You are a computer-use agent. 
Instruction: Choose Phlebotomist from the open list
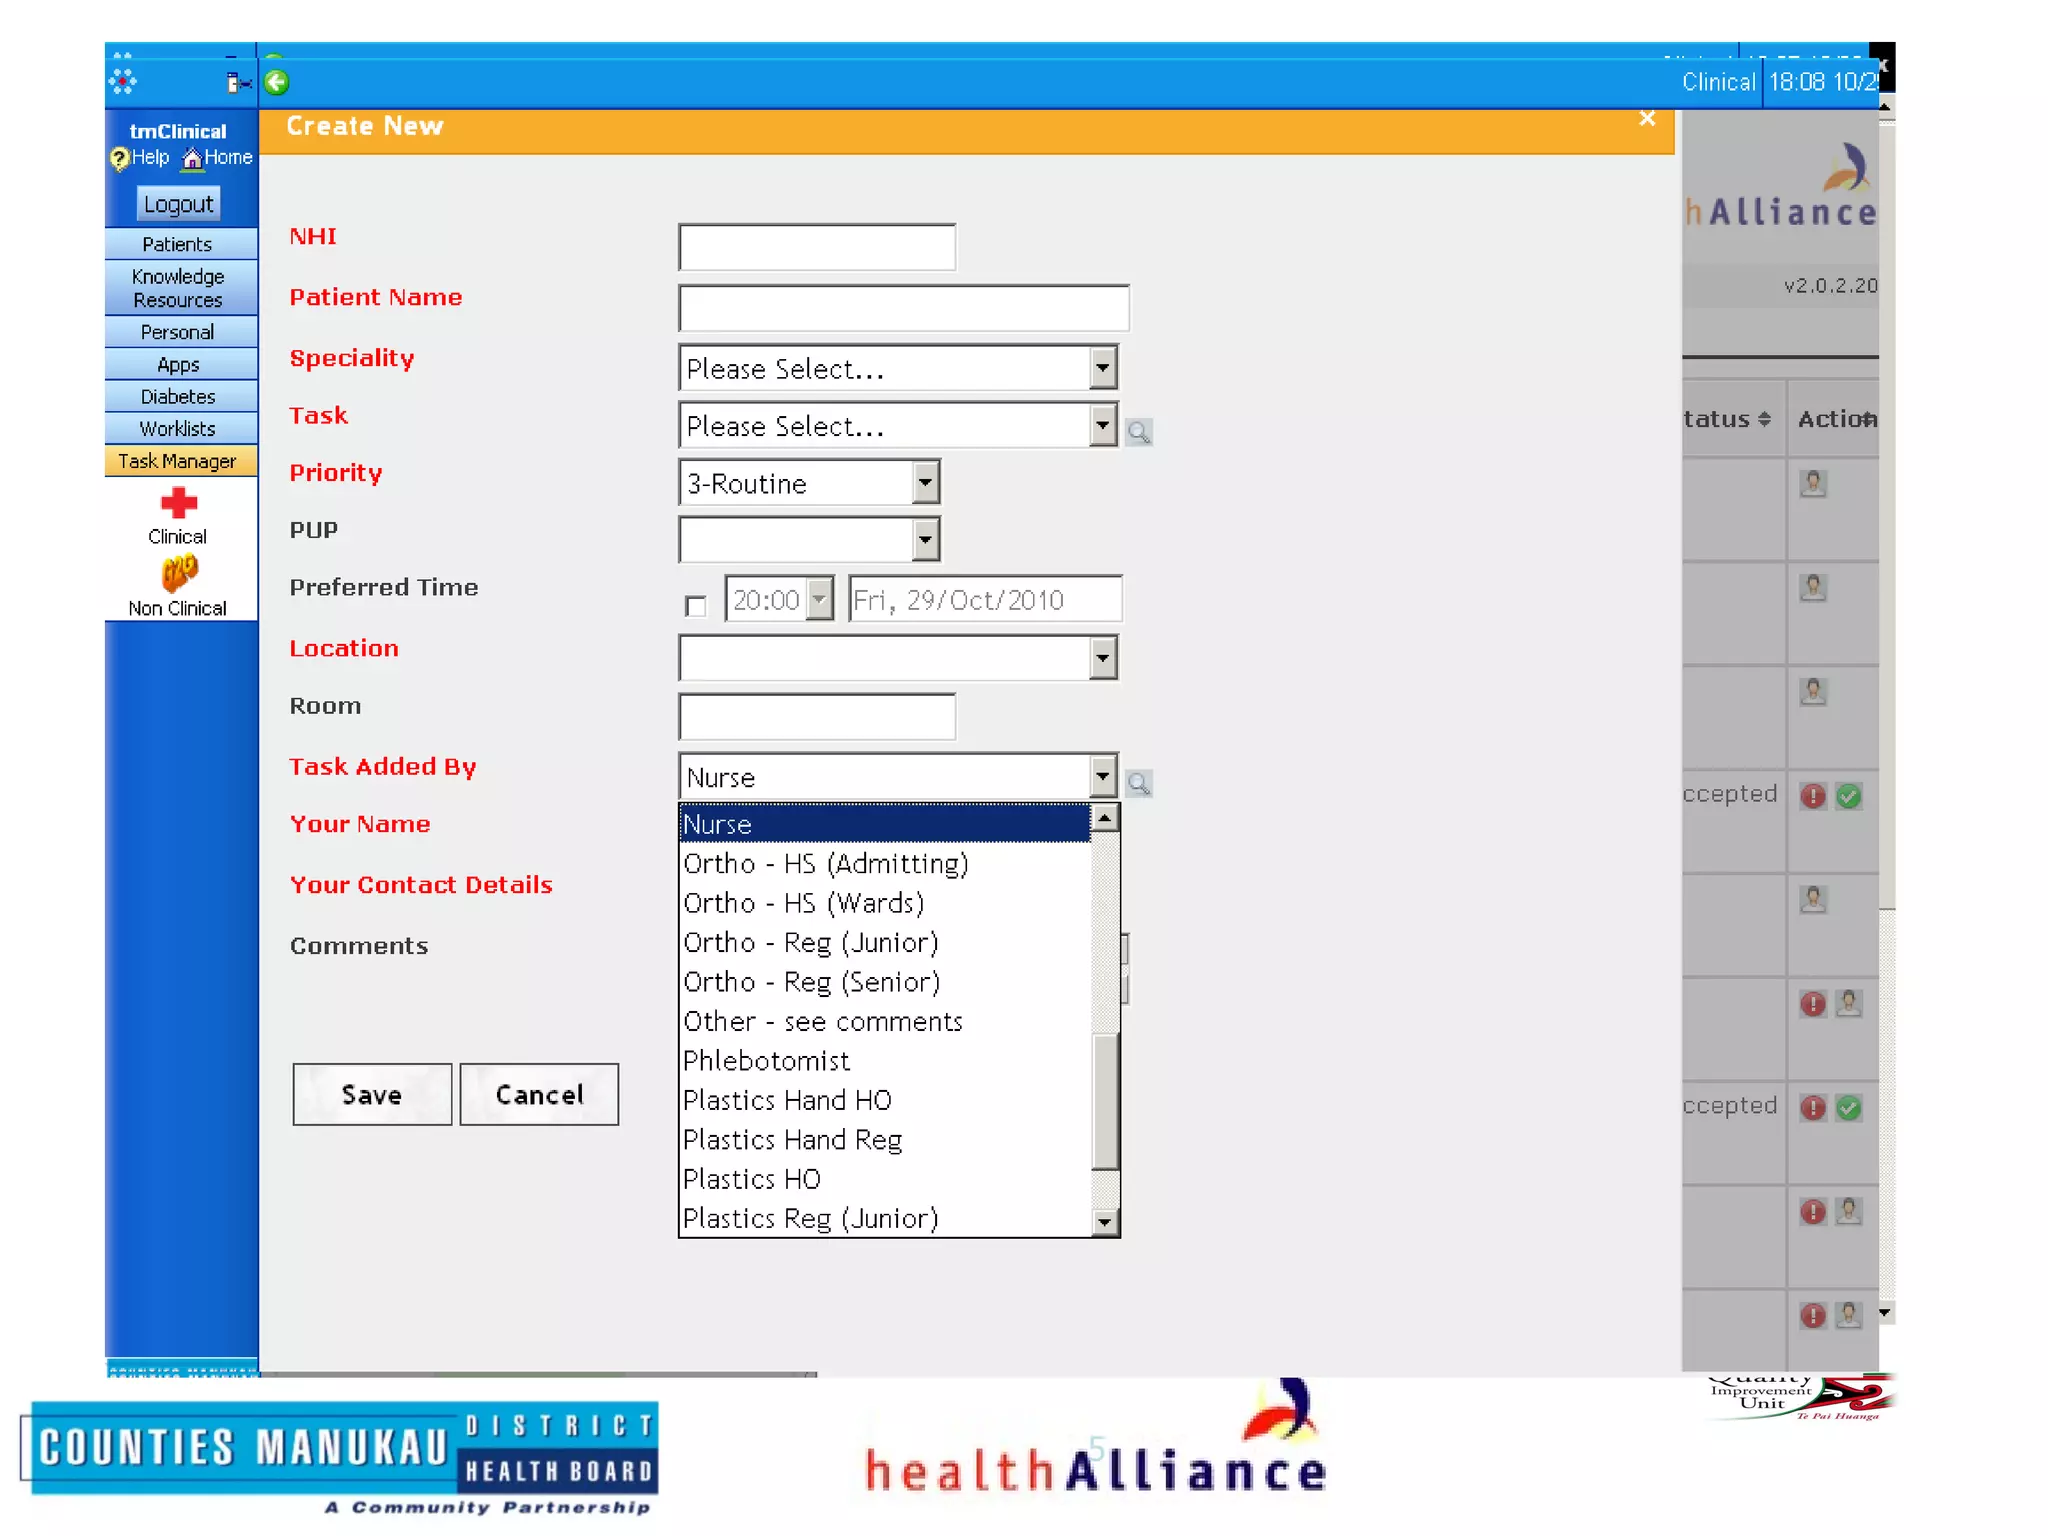pyautogui.click(x=767, y=1060)
